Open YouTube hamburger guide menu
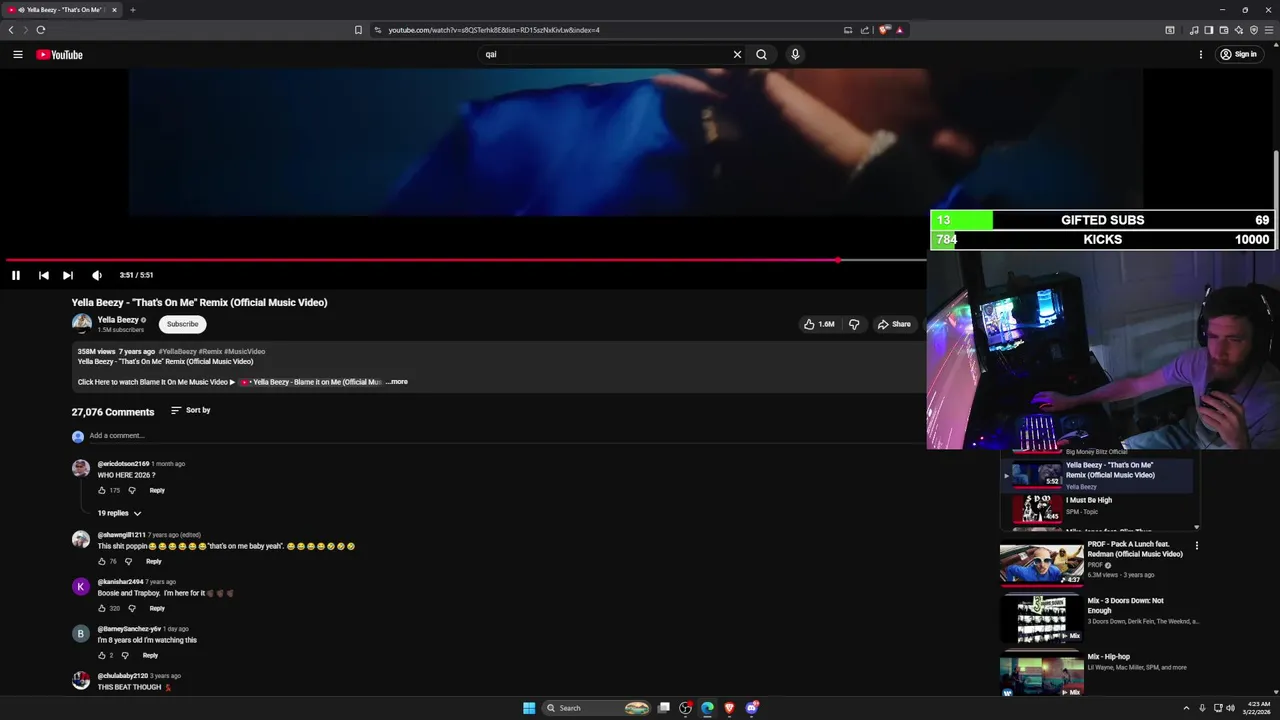The width and height of the screenshot is (1280, 720). (x=18, y=55)
